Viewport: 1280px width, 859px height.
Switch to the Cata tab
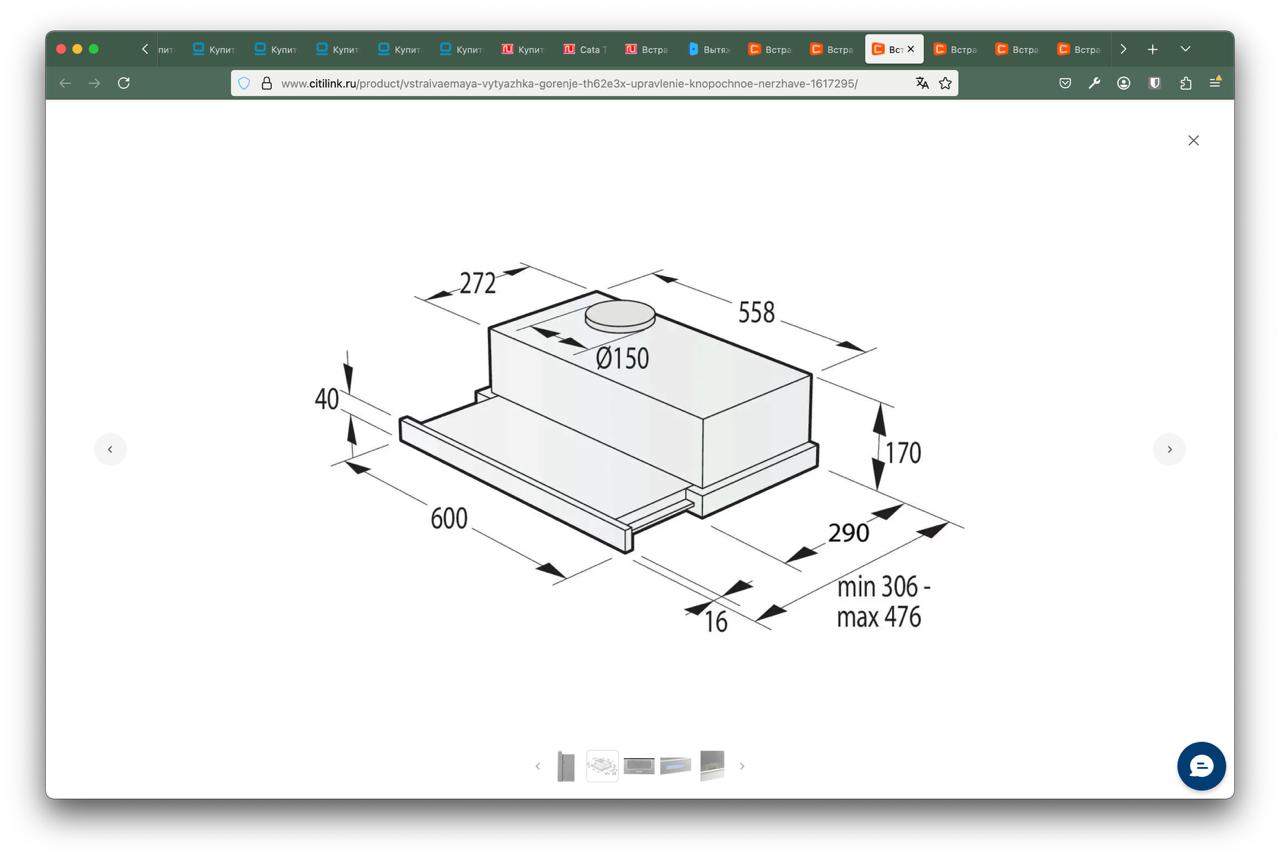[585, 49]
